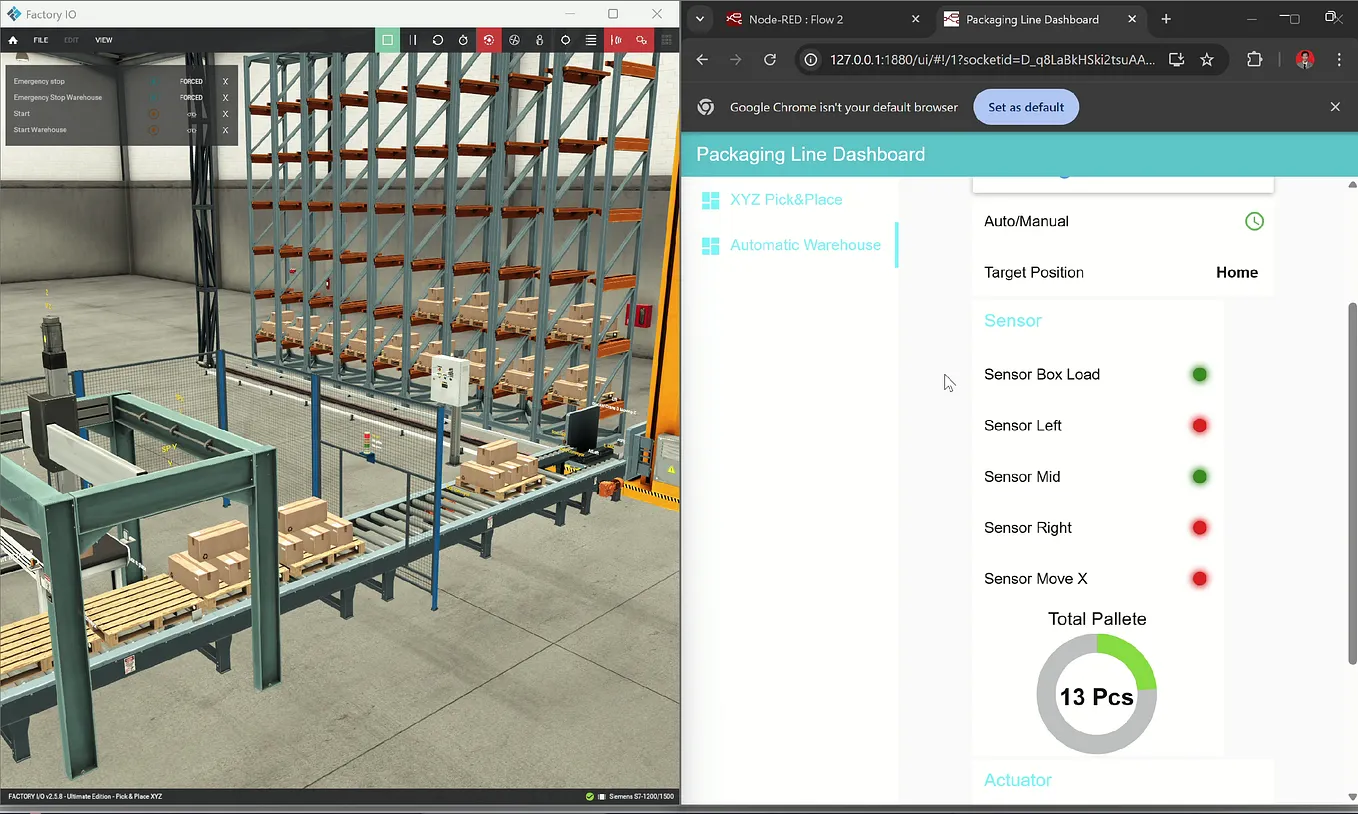Screen dimensions: 1358x814
Task: Click the Actuator section heading
Action: 1018,780
